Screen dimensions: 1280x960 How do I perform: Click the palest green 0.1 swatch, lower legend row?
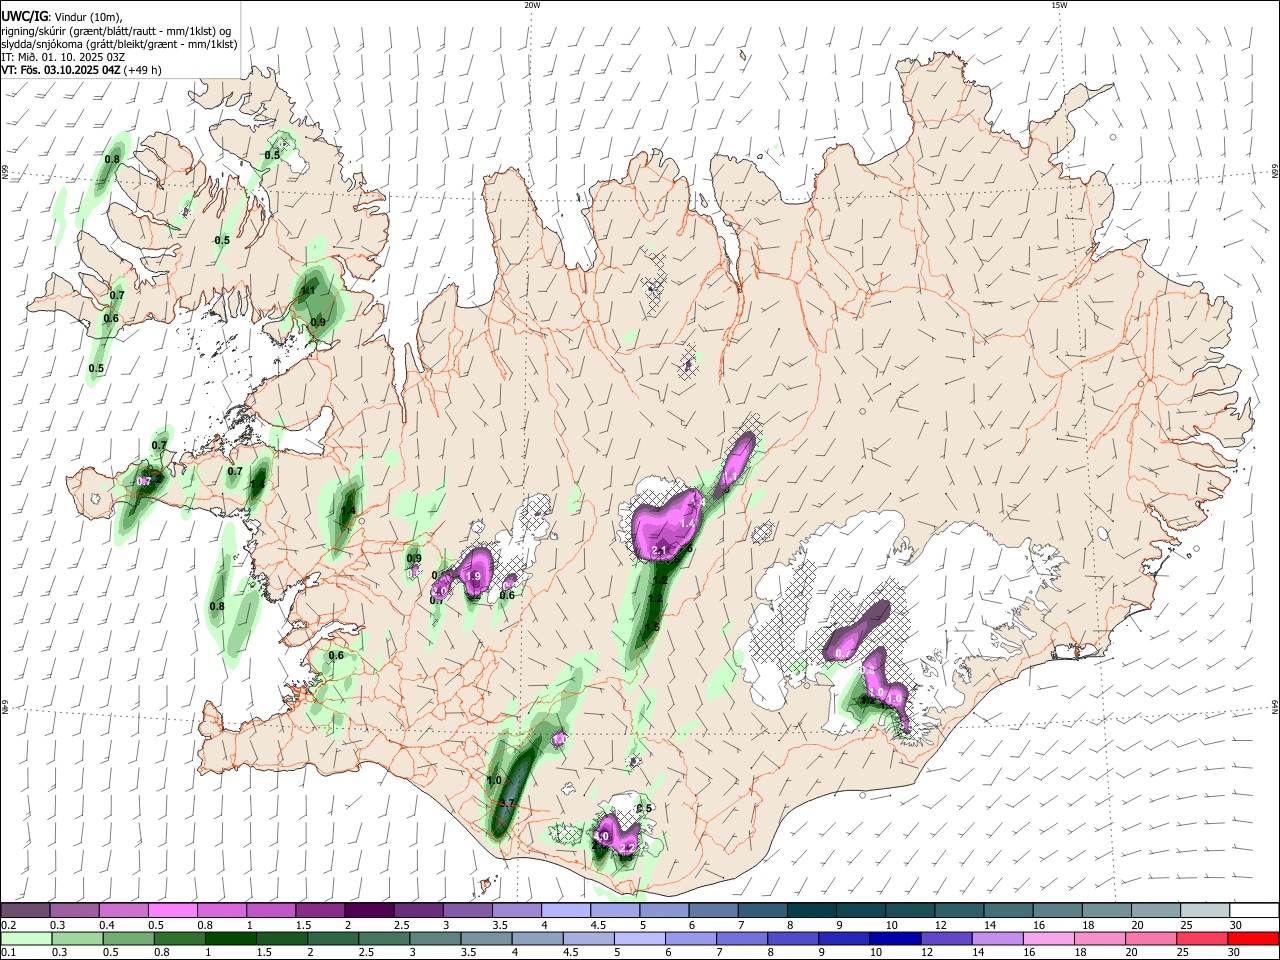pos(26,938)
